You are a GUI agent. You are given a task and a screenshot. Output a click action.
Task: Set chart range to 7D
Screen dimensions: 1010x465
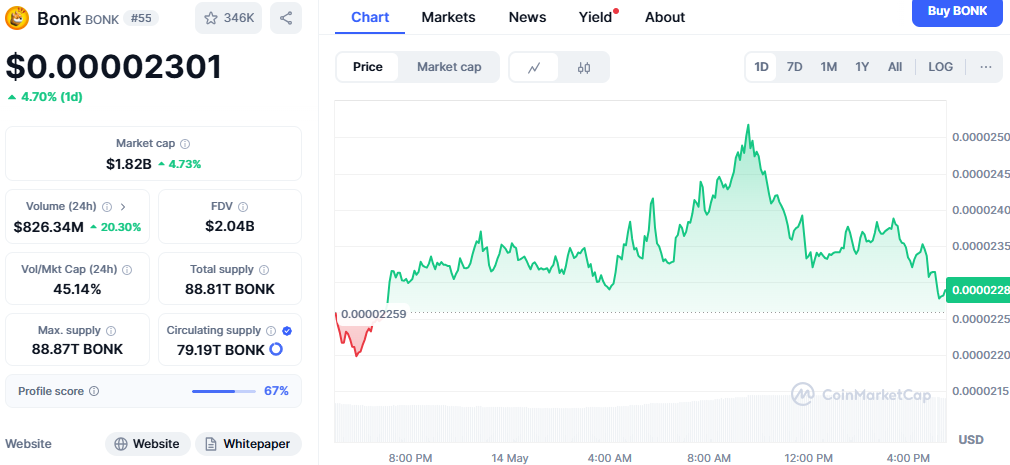pyautogui.click(x=795, y=67)
